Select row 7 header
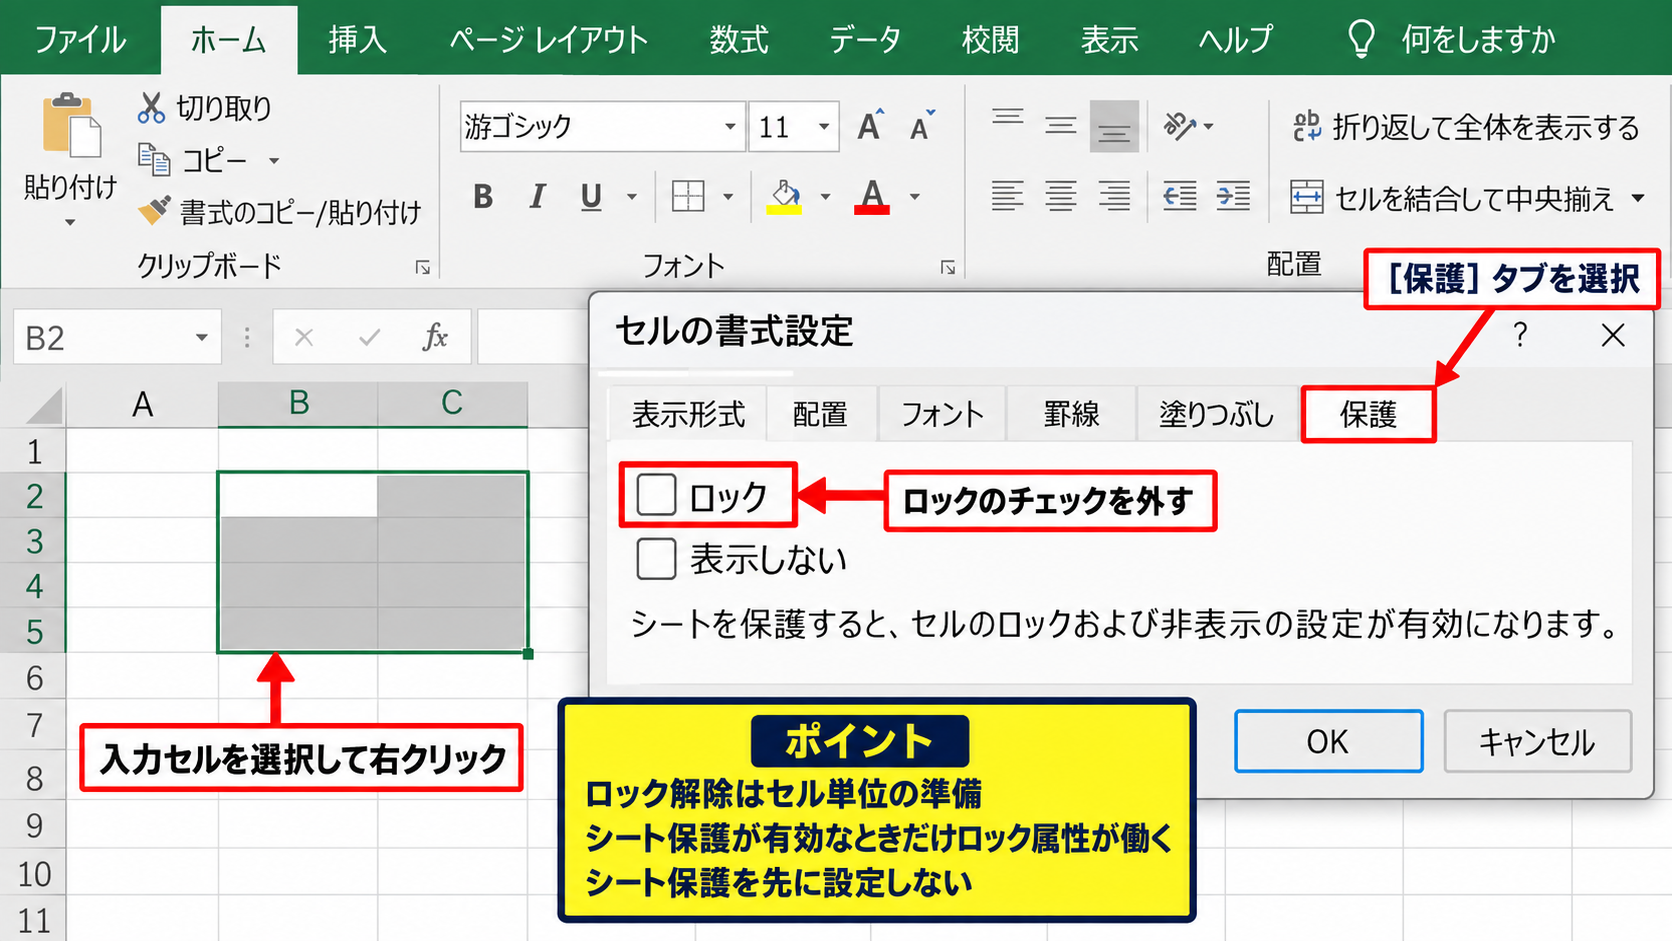1672x941 pixels. [33, 724]
